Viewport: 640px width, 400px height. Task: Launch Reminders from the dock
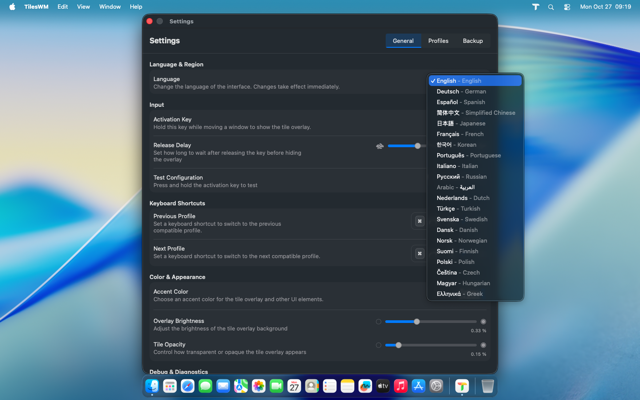coord(329,386)
